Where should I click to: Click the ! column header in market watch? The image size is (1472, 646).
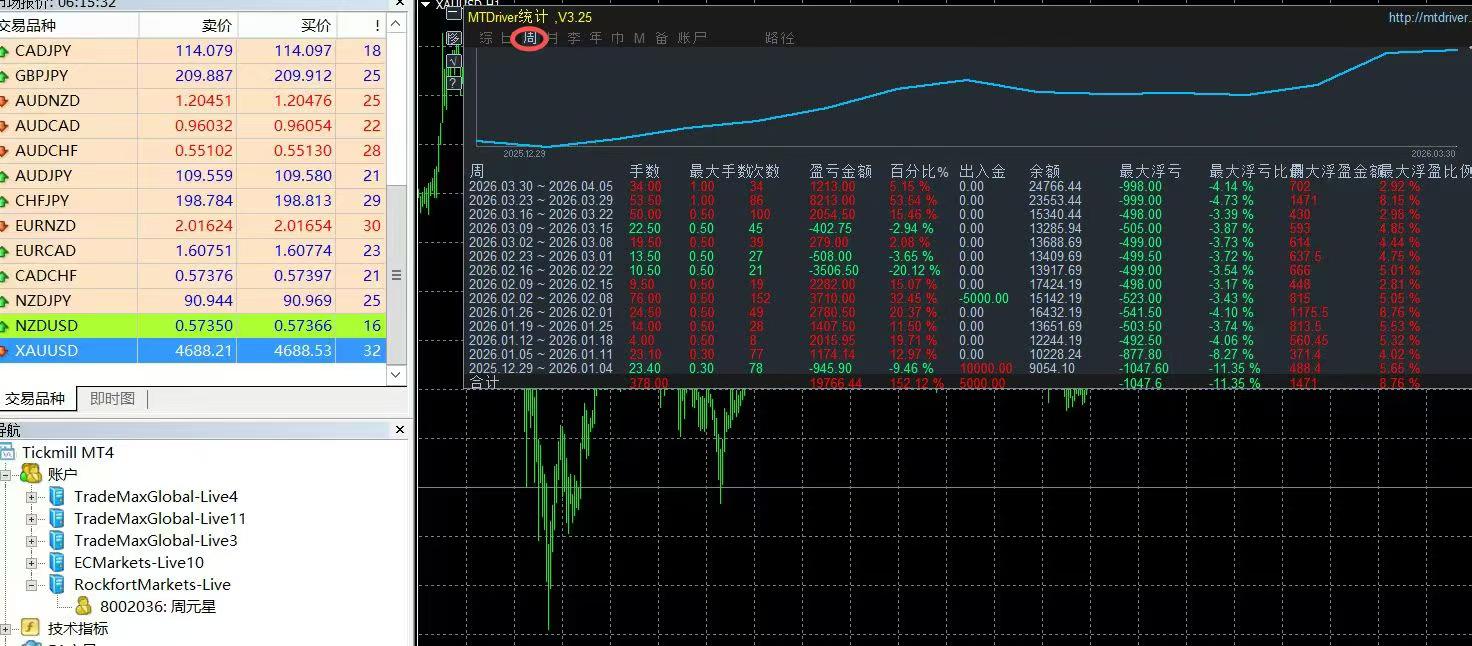pos(361,25)
